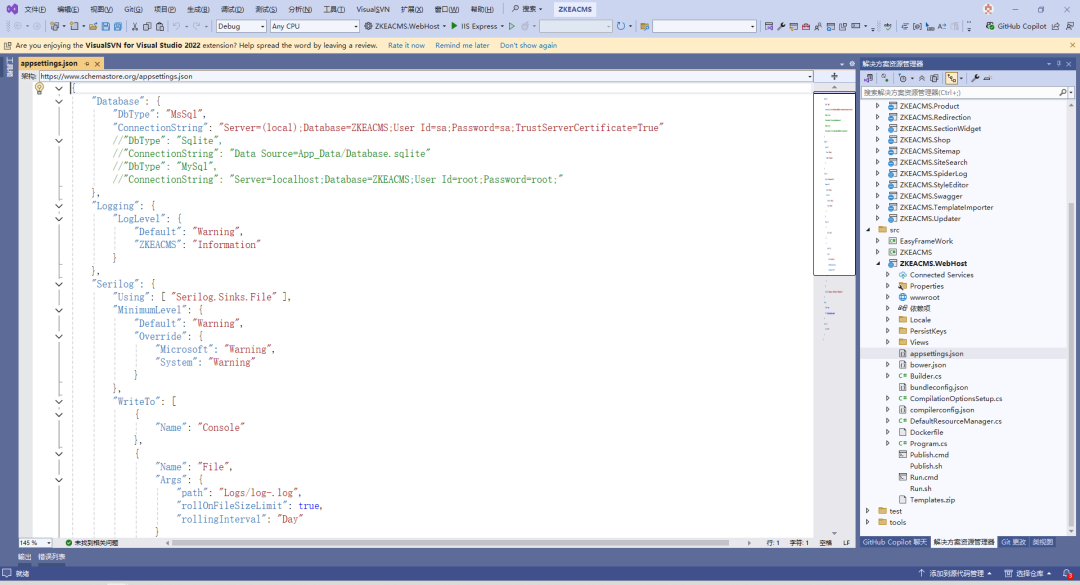Click the Pending Changes Filter icon in Solution Explorer
The height and width of the screenshot is (585, 1080).
point(903,79)
